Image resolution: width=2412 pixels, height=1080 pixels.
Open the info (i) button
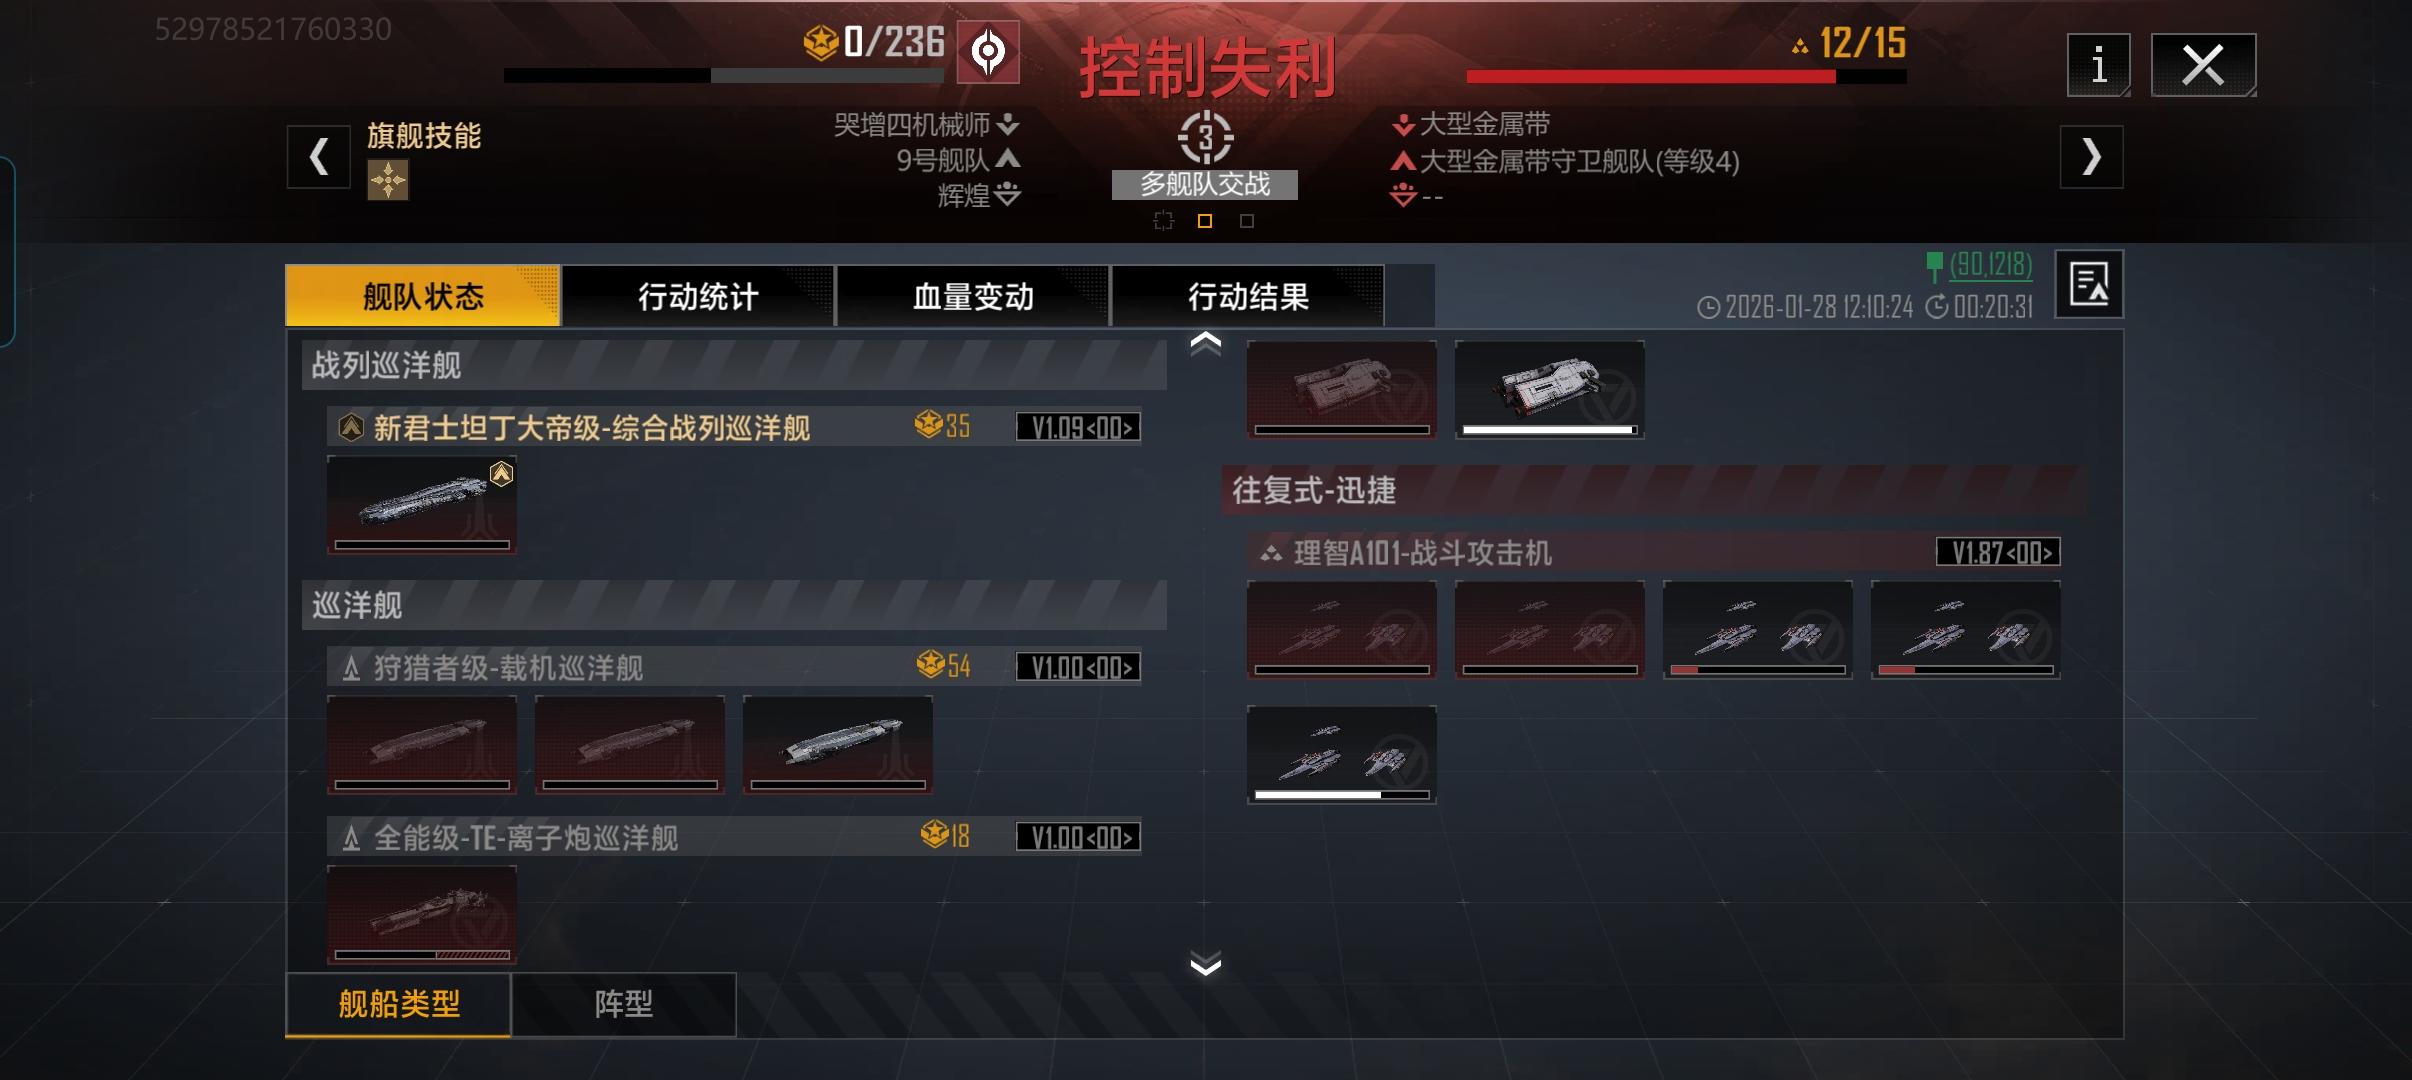click(2098, 65)
